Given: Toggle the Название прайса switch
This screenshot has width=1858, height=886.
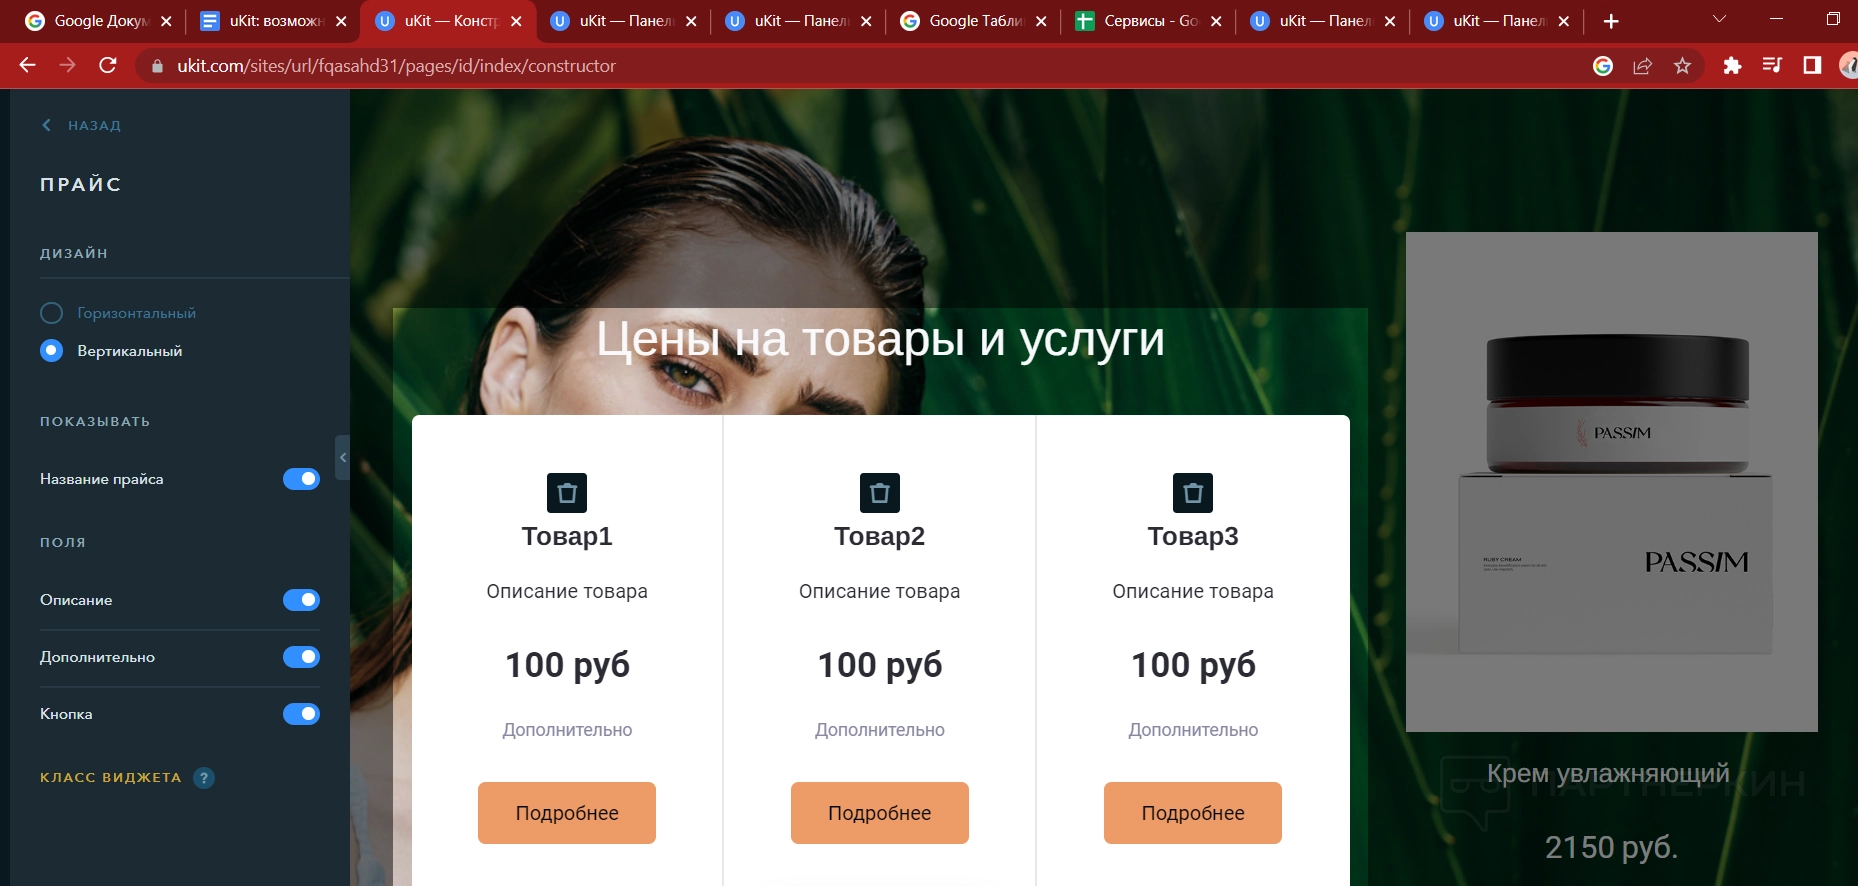Looking at the screenshot, I should click(301, 479).
